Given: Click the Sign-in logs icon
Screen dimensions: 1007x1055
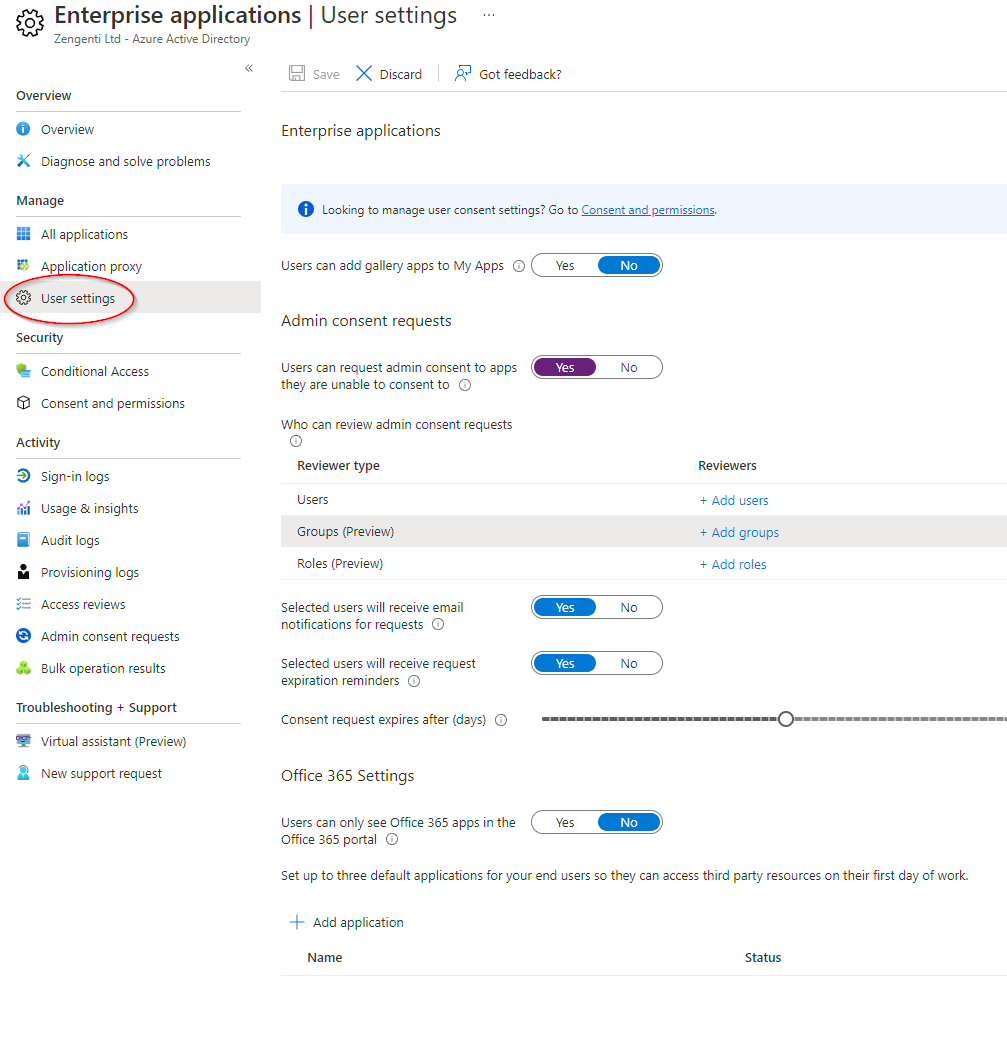Looking at the screenshot, I should click(24, 476).
